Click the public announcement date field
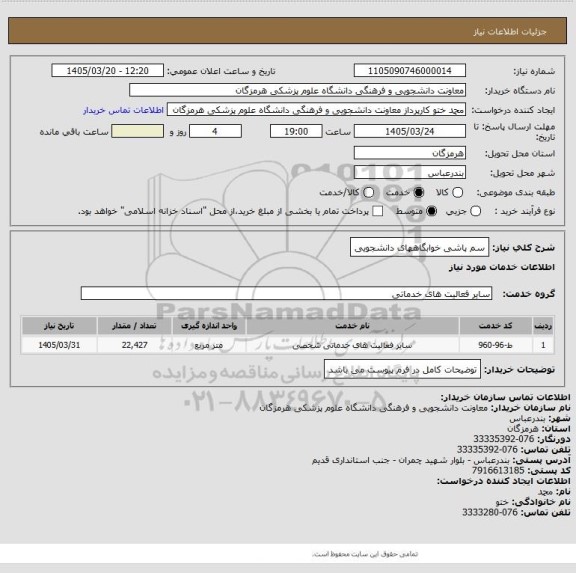576x573 pixels. (108, 71)
